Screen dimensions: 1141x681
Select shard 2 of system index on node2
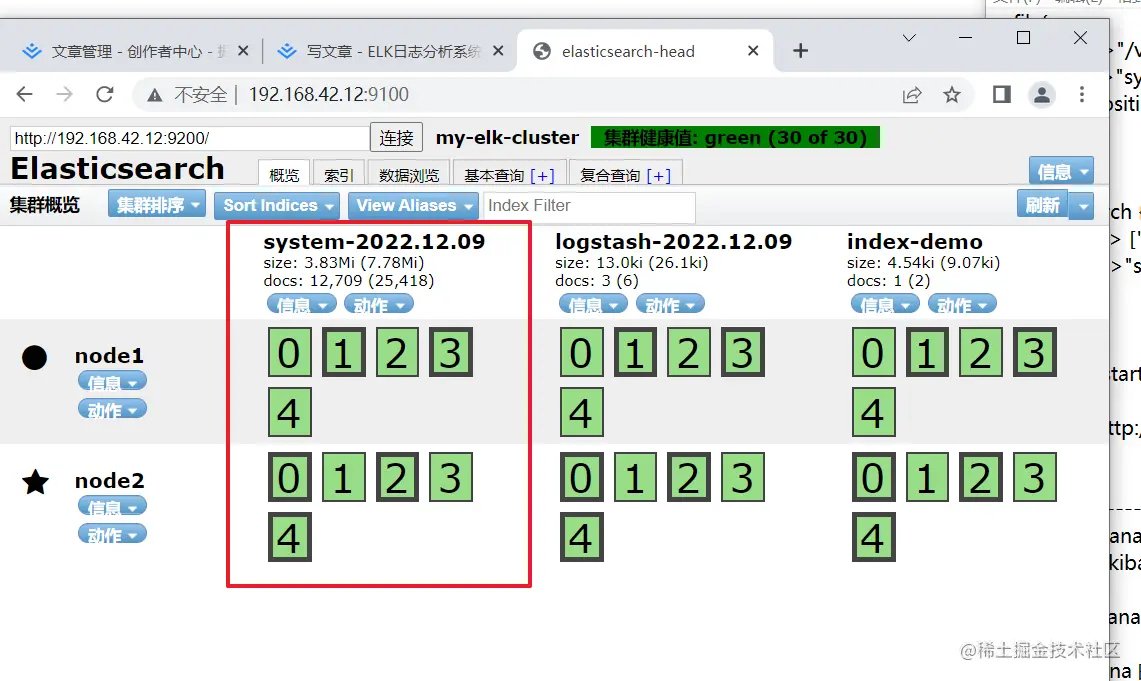click(x=397, y=477)
